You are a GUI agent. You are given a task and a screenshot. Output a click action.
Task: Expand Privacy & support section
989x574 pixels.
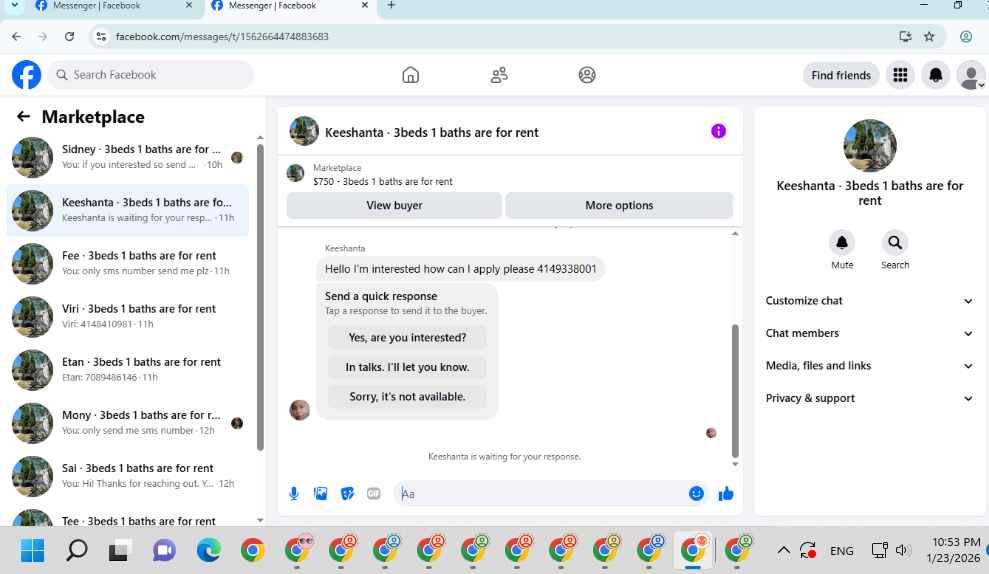click(x=869, y=398)
